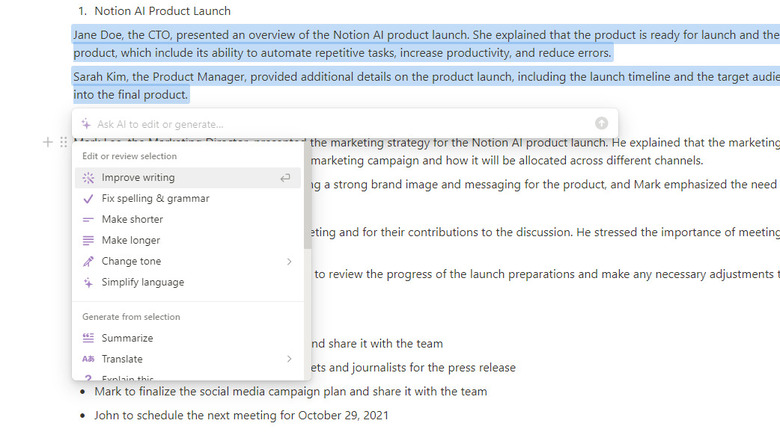Screen dimensions: 780x438
Task: Click the Summarize quote icon
Action: point(88,338)
